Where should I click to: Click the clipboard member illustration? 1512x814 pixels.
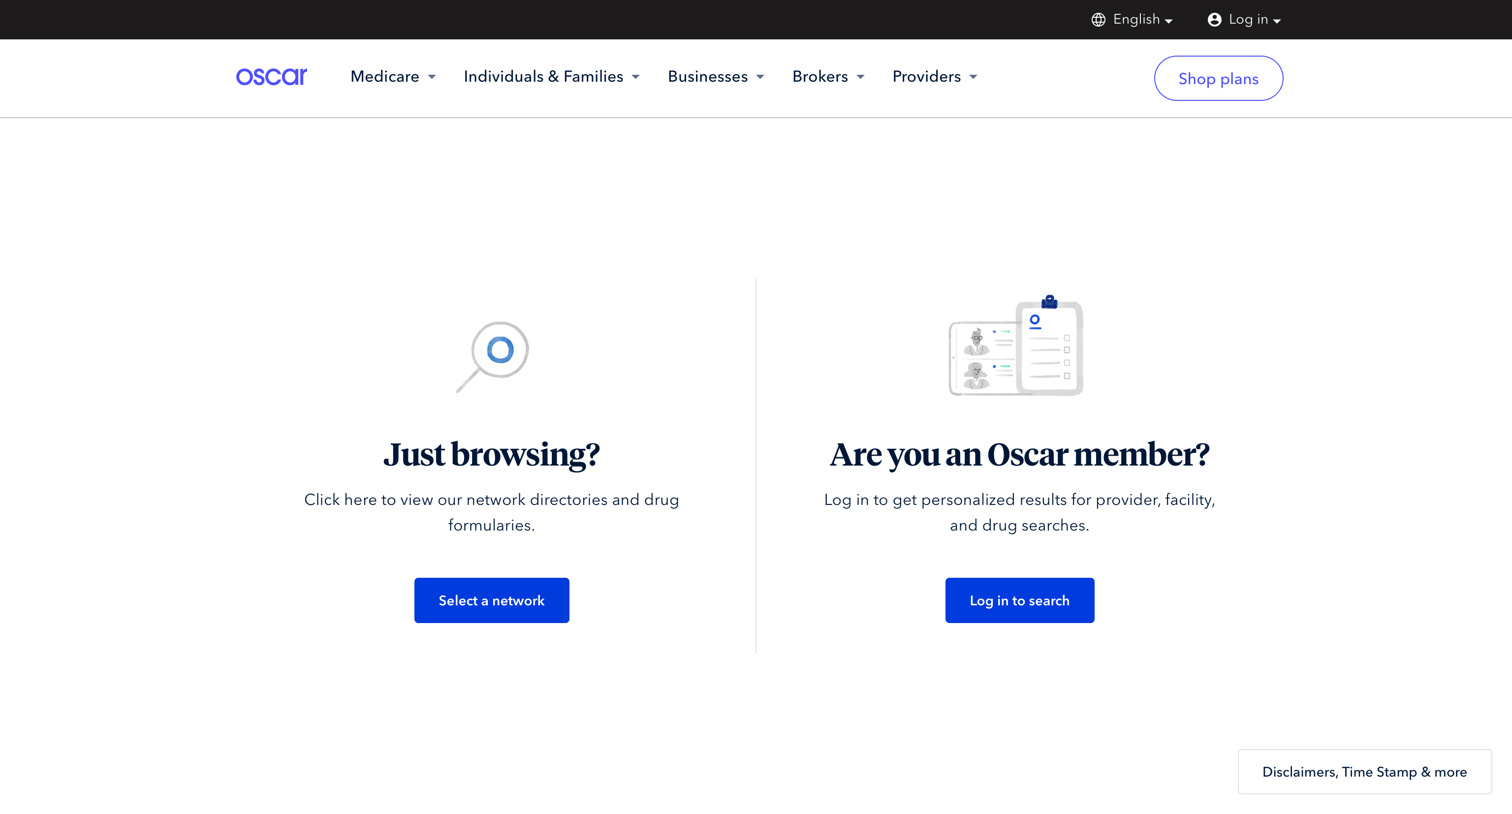click(x=1016, y=346)
